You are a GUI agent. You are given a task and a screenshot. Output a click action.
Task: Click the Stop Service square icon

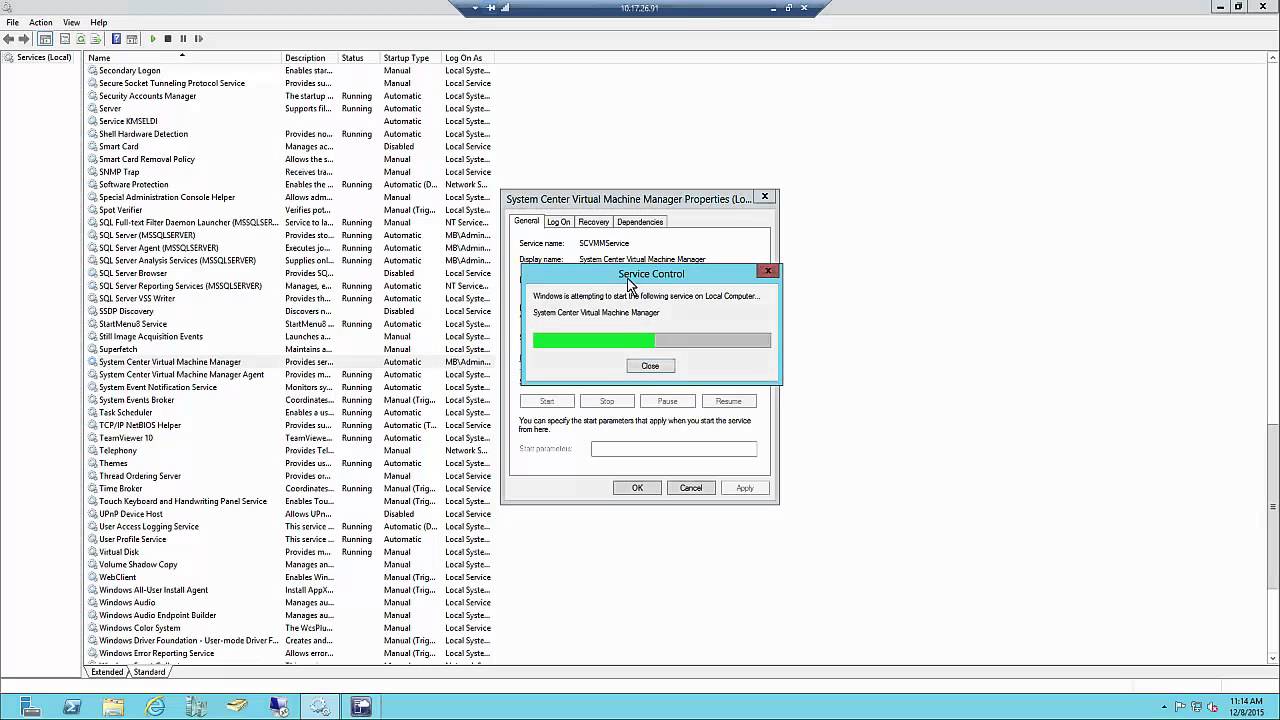[168, 39]
